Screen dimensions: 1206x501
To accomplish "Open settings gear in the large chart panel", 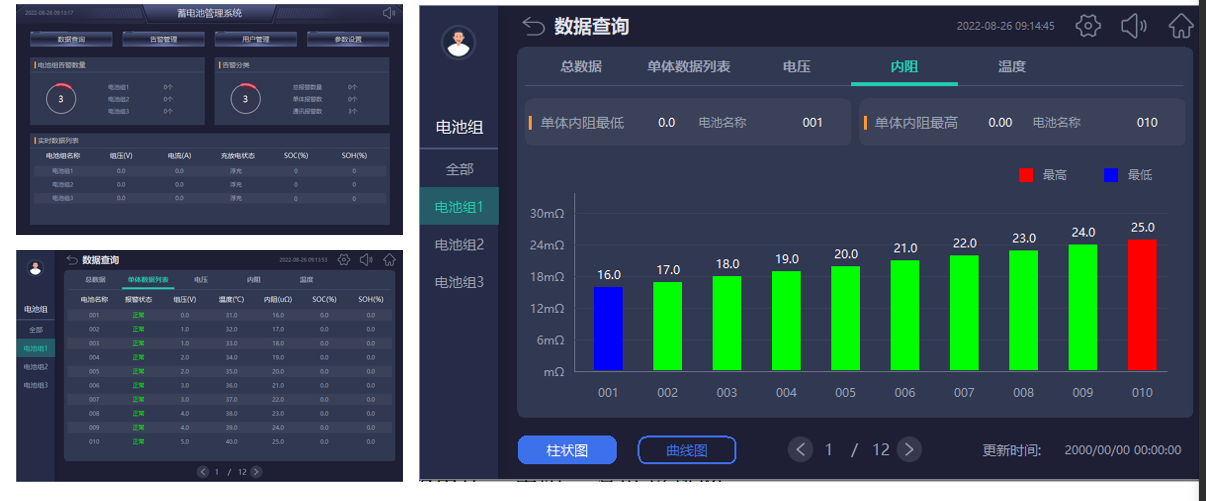I will coord(1088,26).
